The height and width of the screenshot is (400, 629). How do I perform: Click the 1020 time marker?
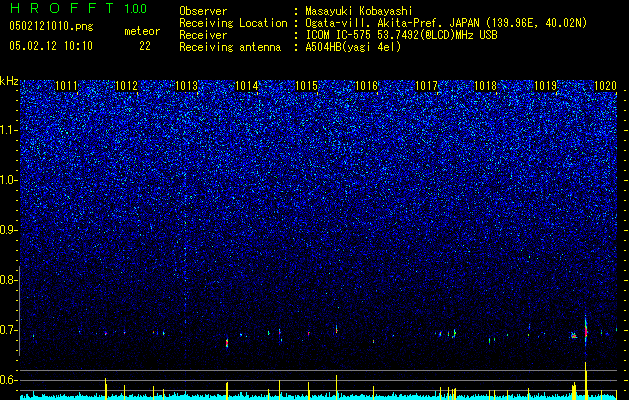[x=605, y=85]
